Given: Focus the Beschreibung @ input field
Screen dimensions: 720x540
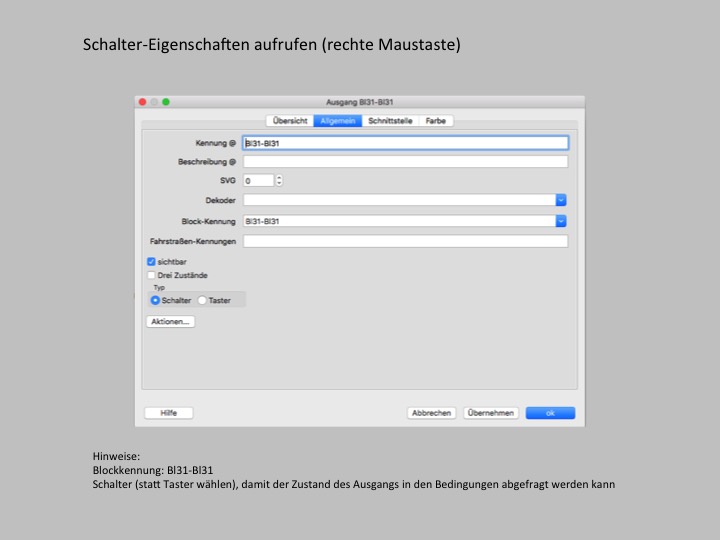Looking at the screenshot, I should [405, 162].
